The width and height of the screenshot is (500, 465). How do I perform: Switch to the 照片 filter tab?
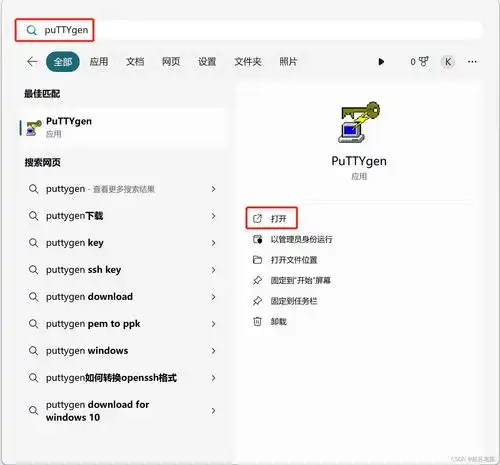point(288,62)
